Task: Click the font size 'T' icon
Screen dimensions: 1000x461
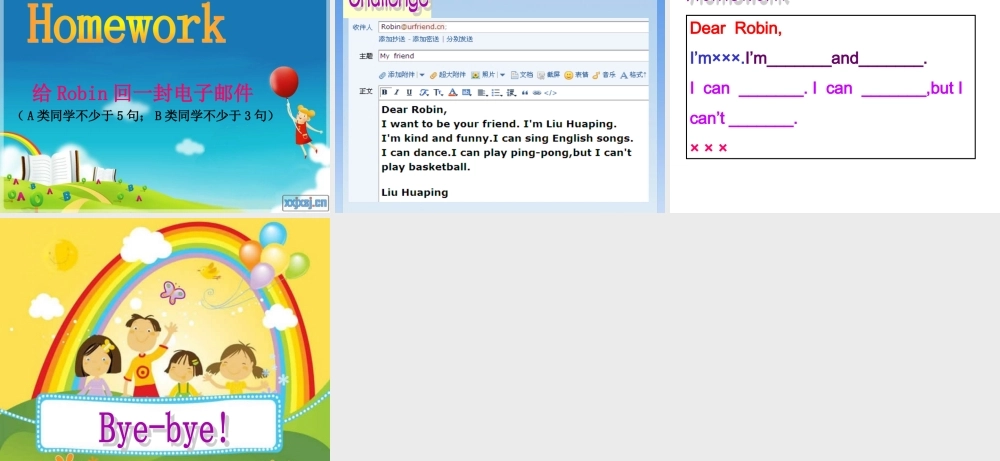Action: (x=438, y=92)
